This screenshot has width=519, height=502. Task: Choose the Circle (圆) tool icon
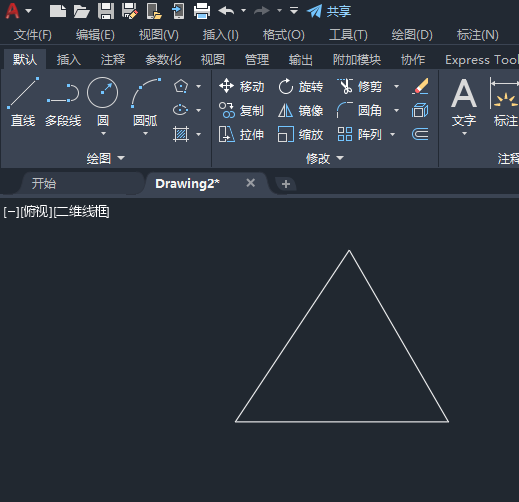[x=103, y=93]
